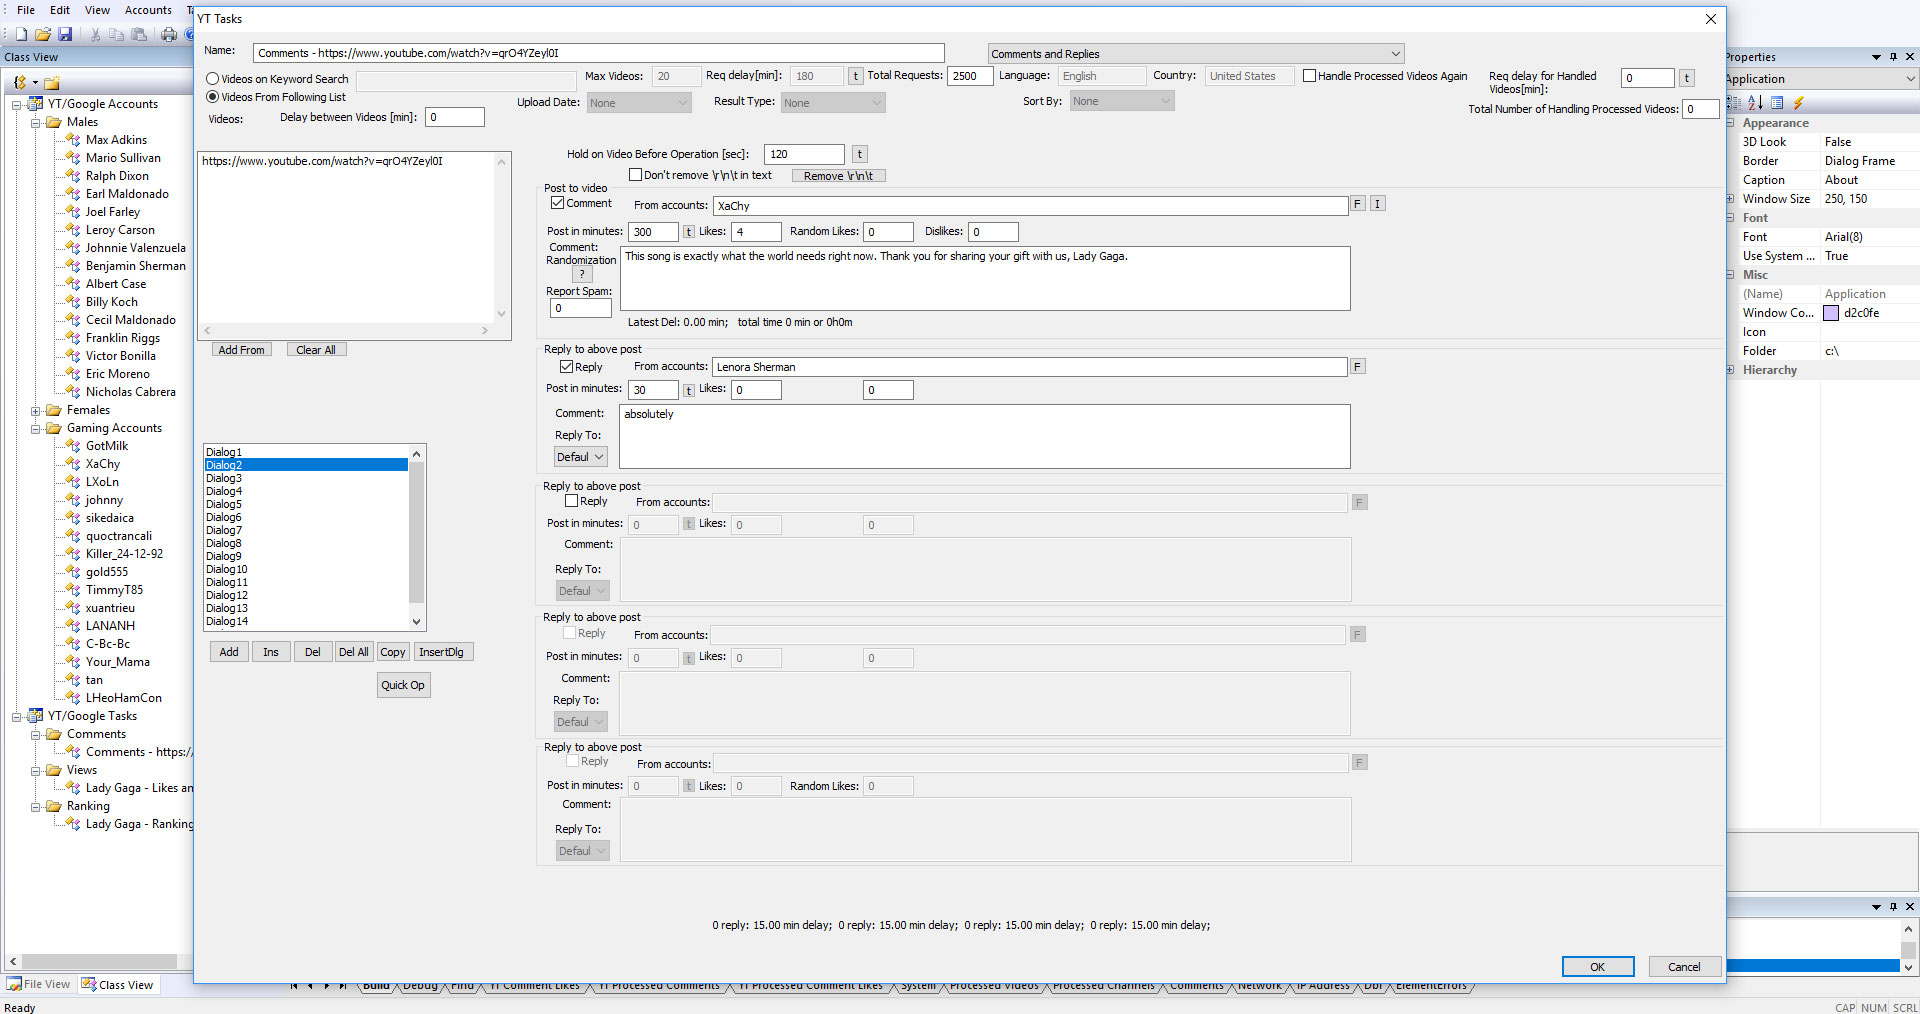
Task: Switch to the YT Processed Comments tab
Action: pos(661,985)
